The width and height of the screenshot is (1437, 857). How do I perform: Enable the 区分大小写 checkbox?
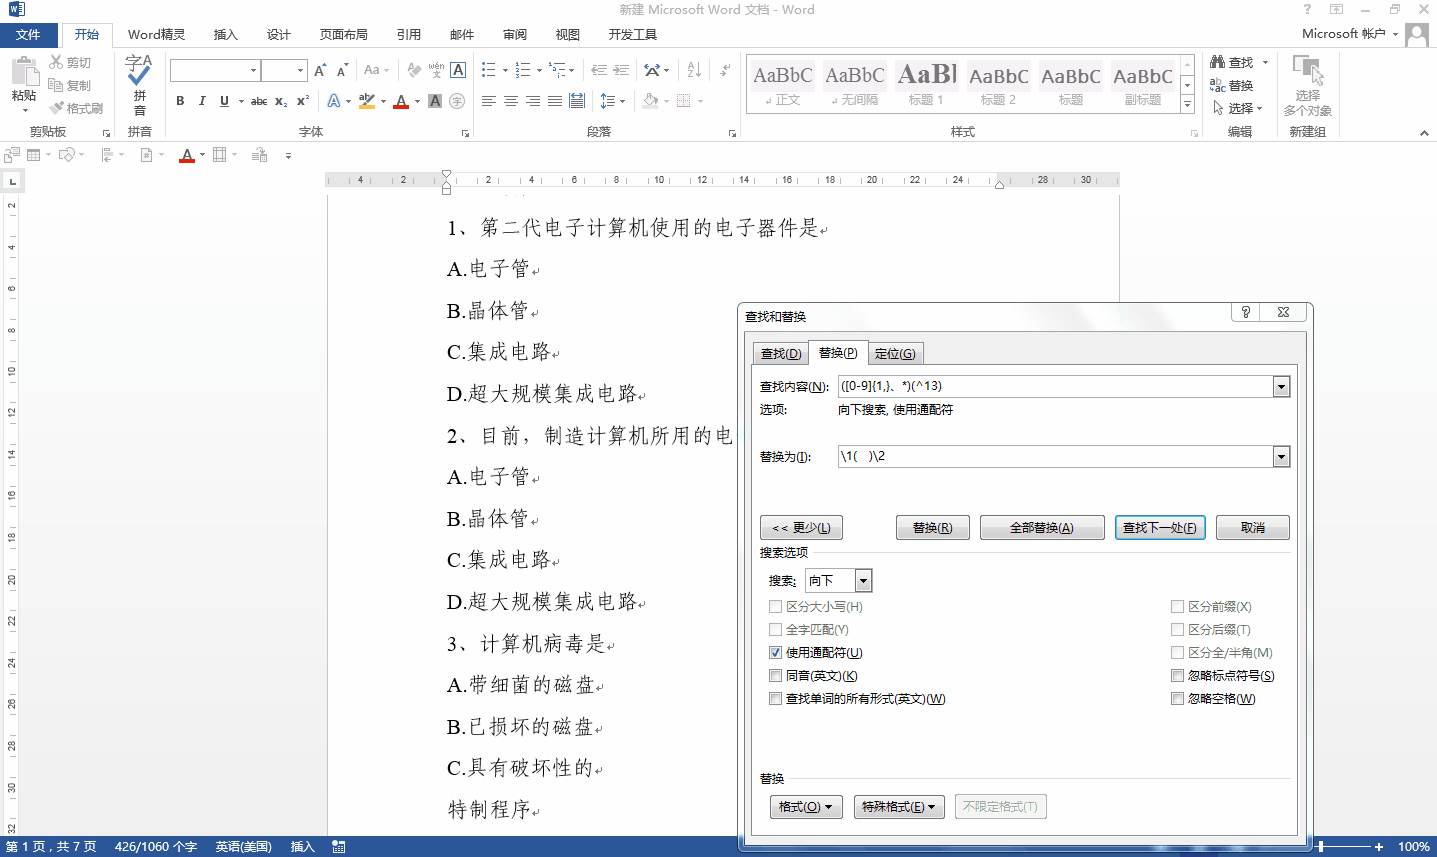tap(775, 607)
